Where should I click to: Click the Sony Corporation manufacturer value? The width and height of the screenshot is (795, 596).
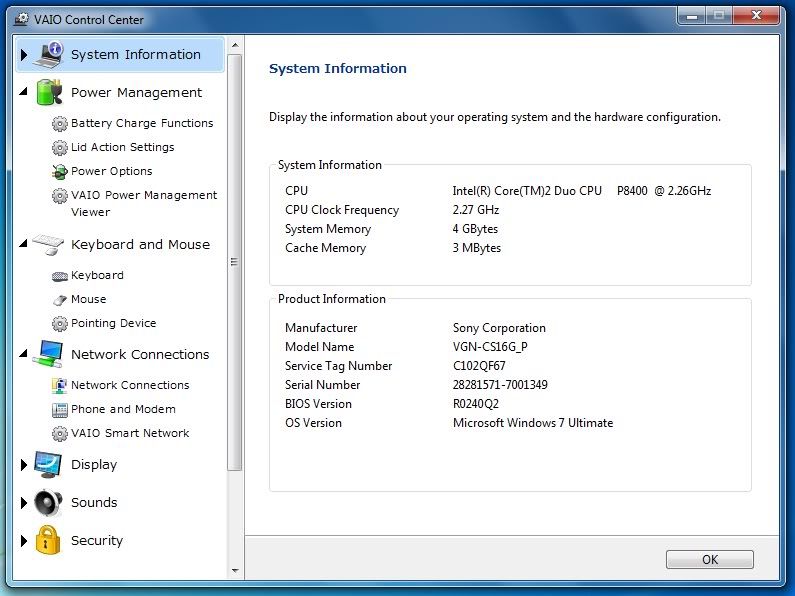tap(499, 328)
